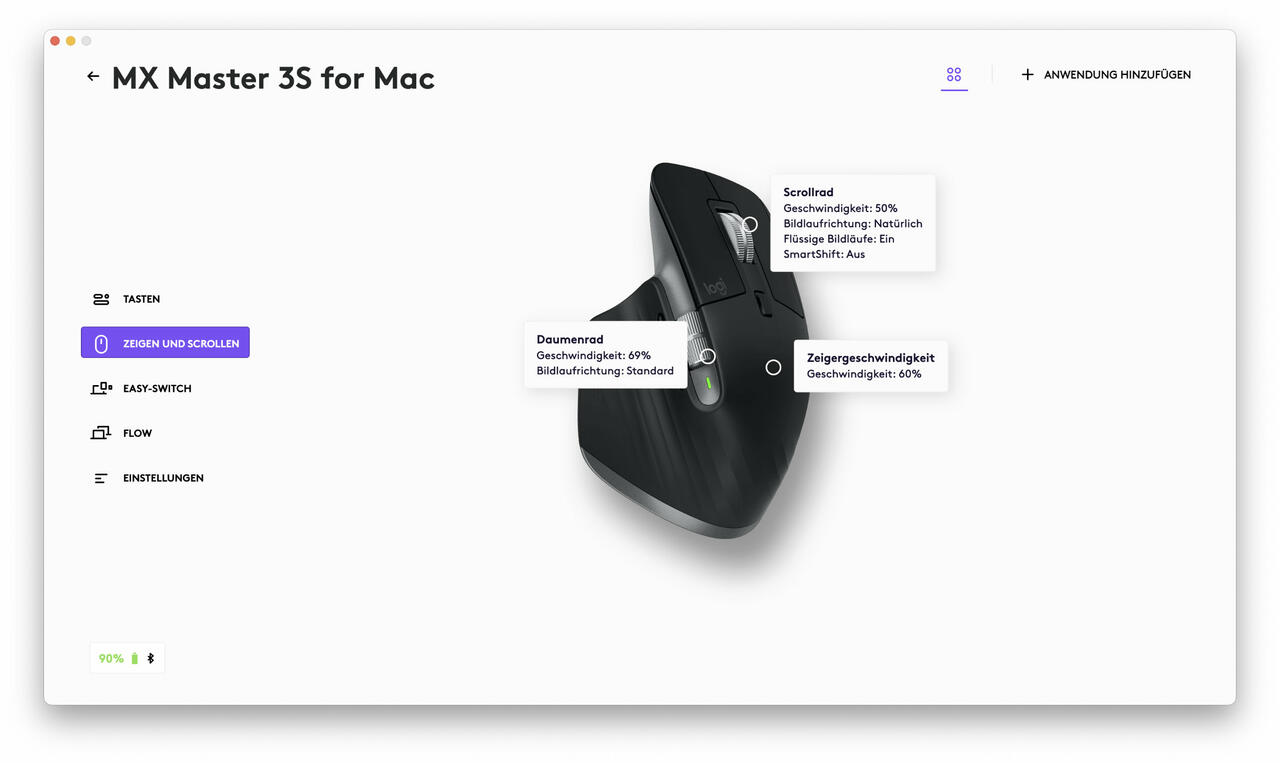Open the TASTEN section
1280x763 pixels.
[x=141, y=299]
